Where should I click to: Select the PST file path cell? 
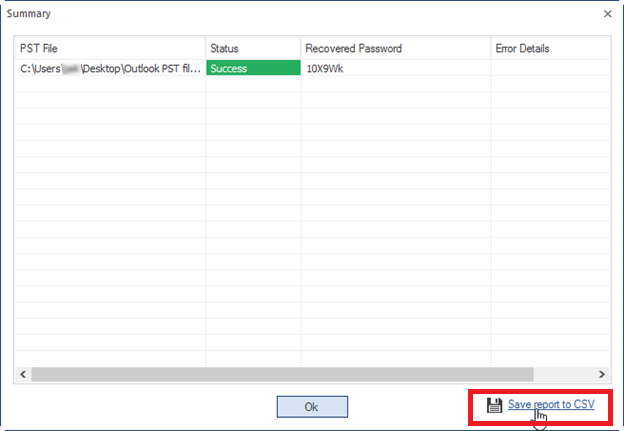pos(110,68)
